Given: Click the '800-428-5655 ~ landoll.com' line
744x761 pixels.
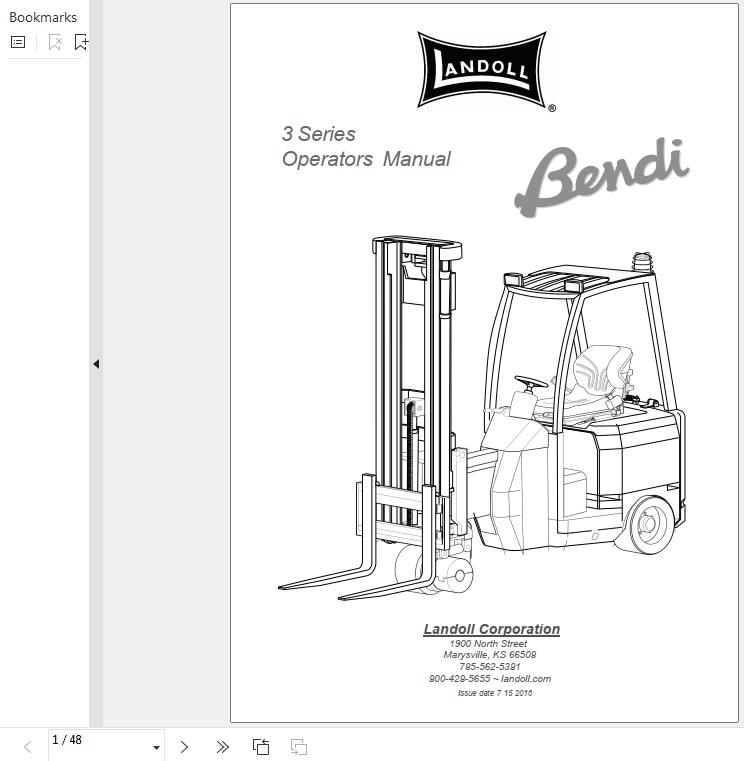Looking at the screenshot, I should pos(490,679).
